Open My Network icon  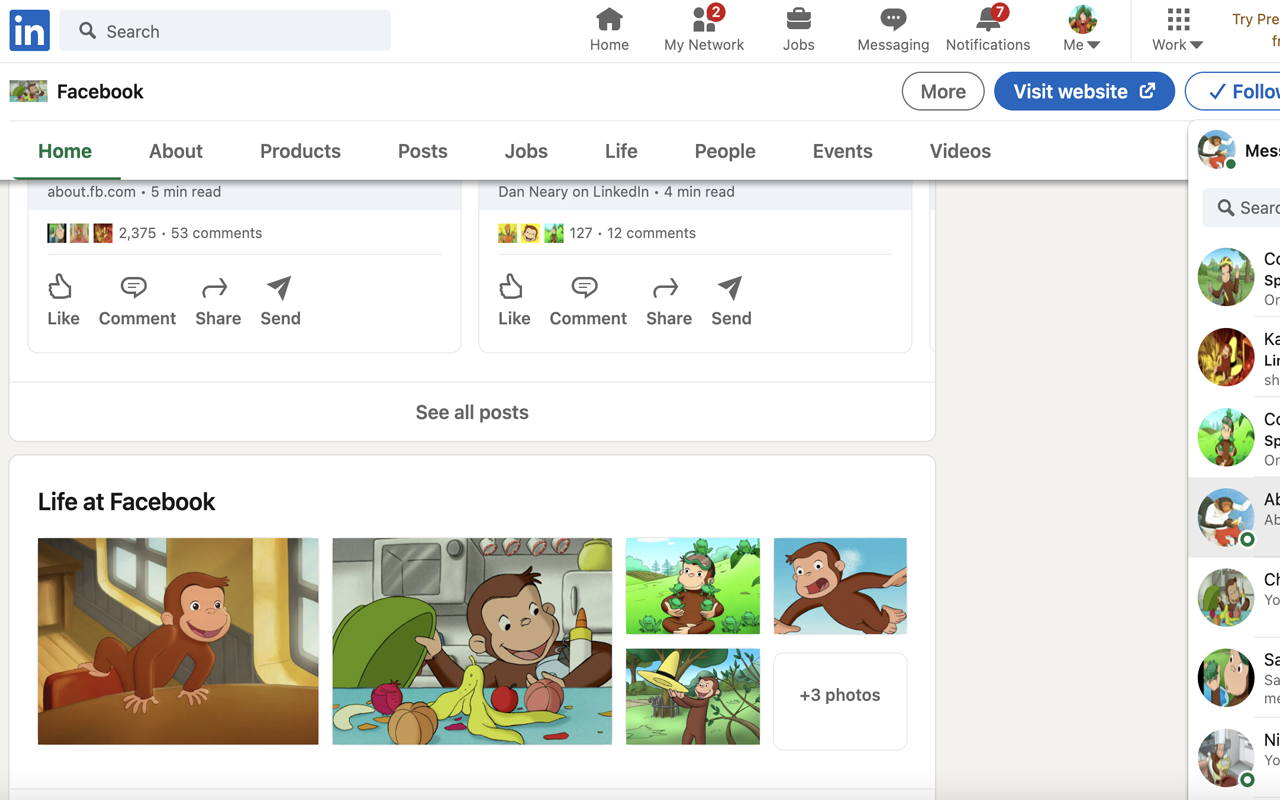[x=704, y=20]
